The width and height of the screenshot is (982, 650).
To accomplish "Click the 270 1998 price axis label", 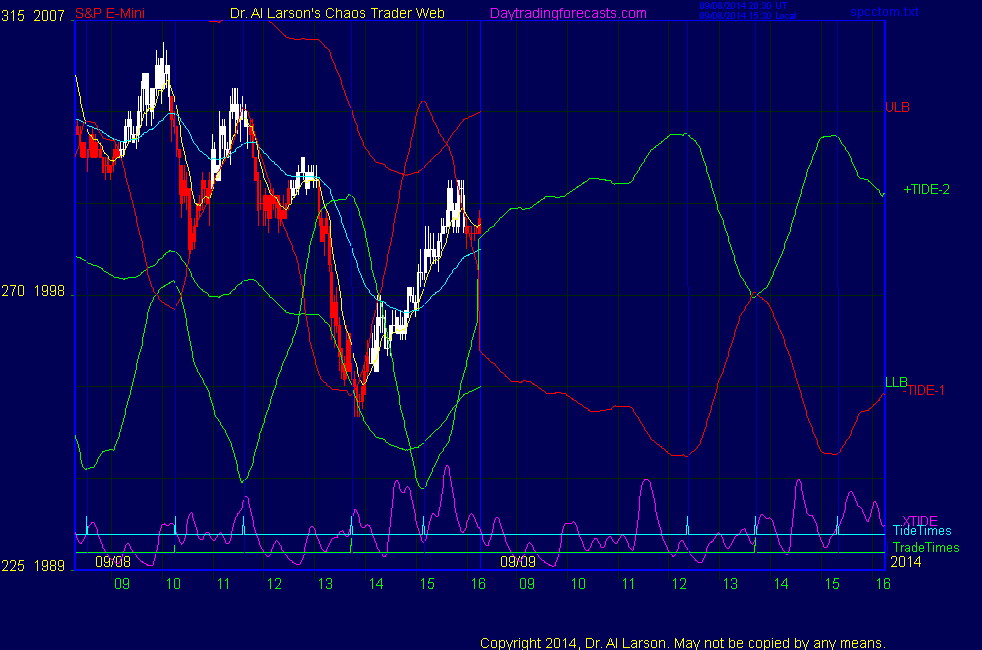I will 33,291.
